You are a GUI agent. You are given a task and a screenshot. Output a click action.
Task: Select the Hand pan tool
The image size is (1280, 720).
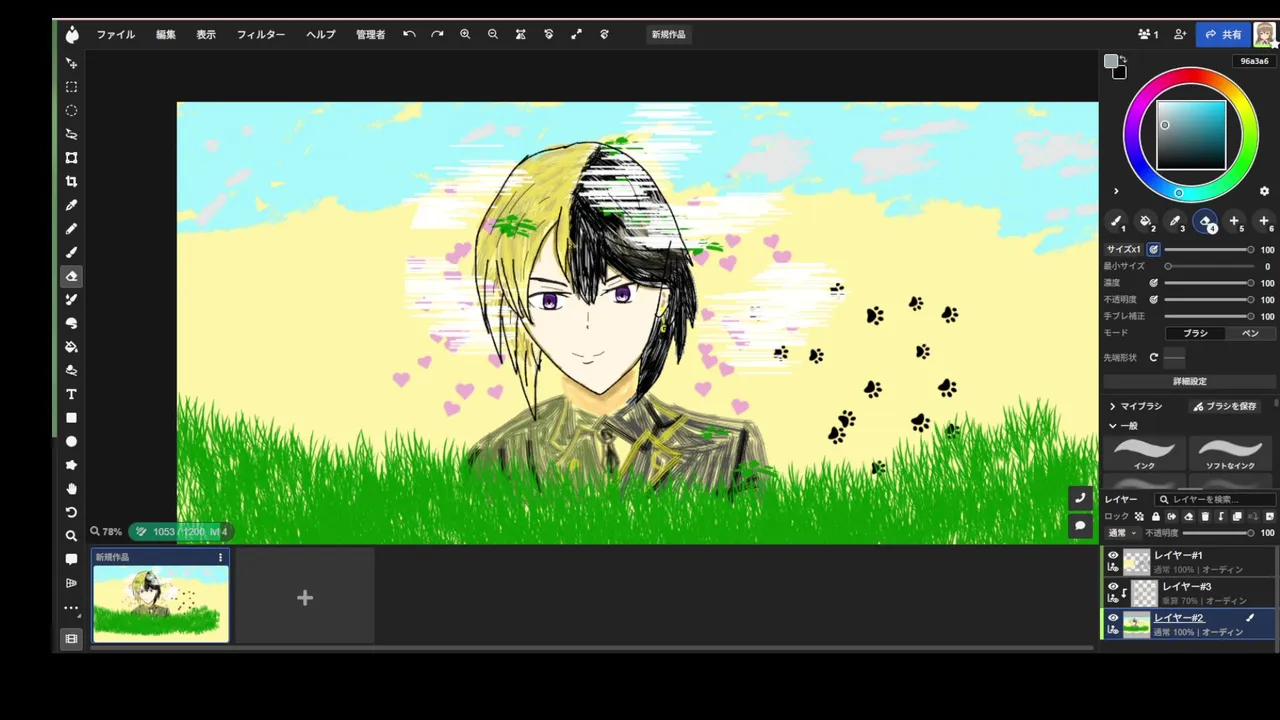(x=71, y=489)
